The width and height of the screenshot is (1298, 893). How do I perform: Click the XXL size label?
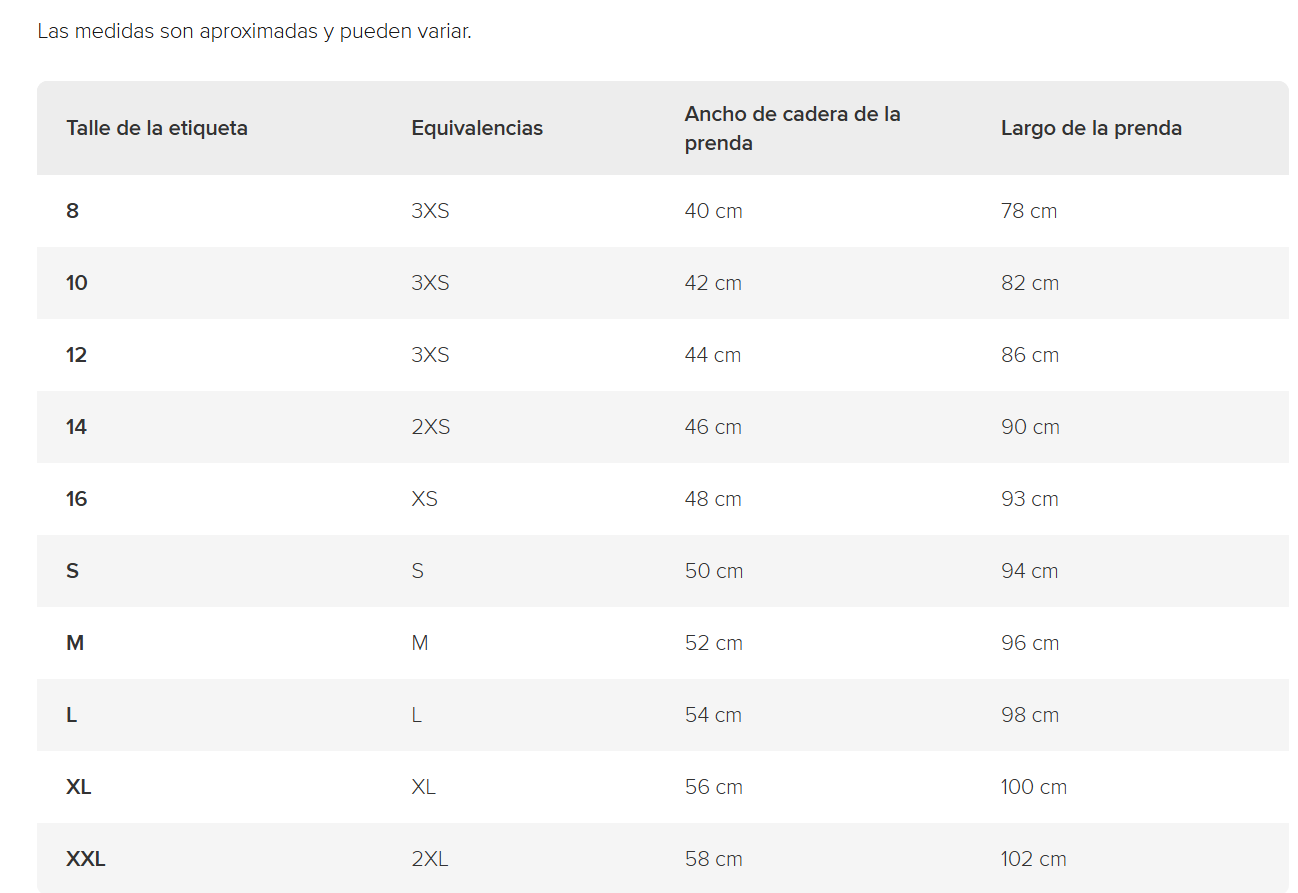click(x=86, y=859)
